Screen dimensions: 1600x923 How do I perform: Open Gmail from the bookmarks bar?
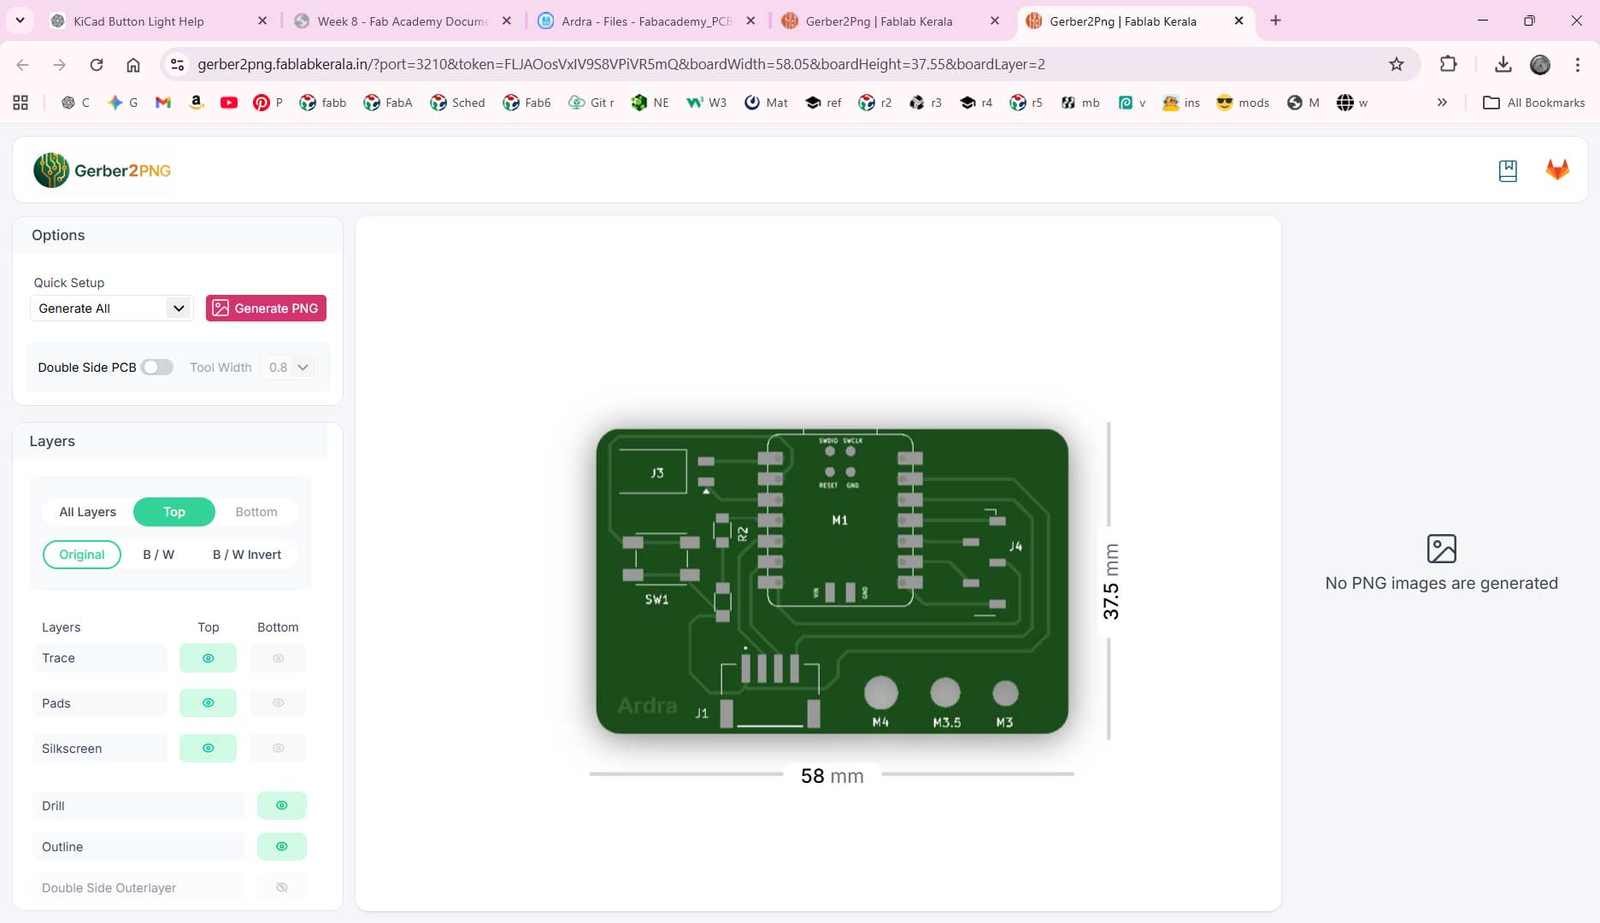point(162,102)
